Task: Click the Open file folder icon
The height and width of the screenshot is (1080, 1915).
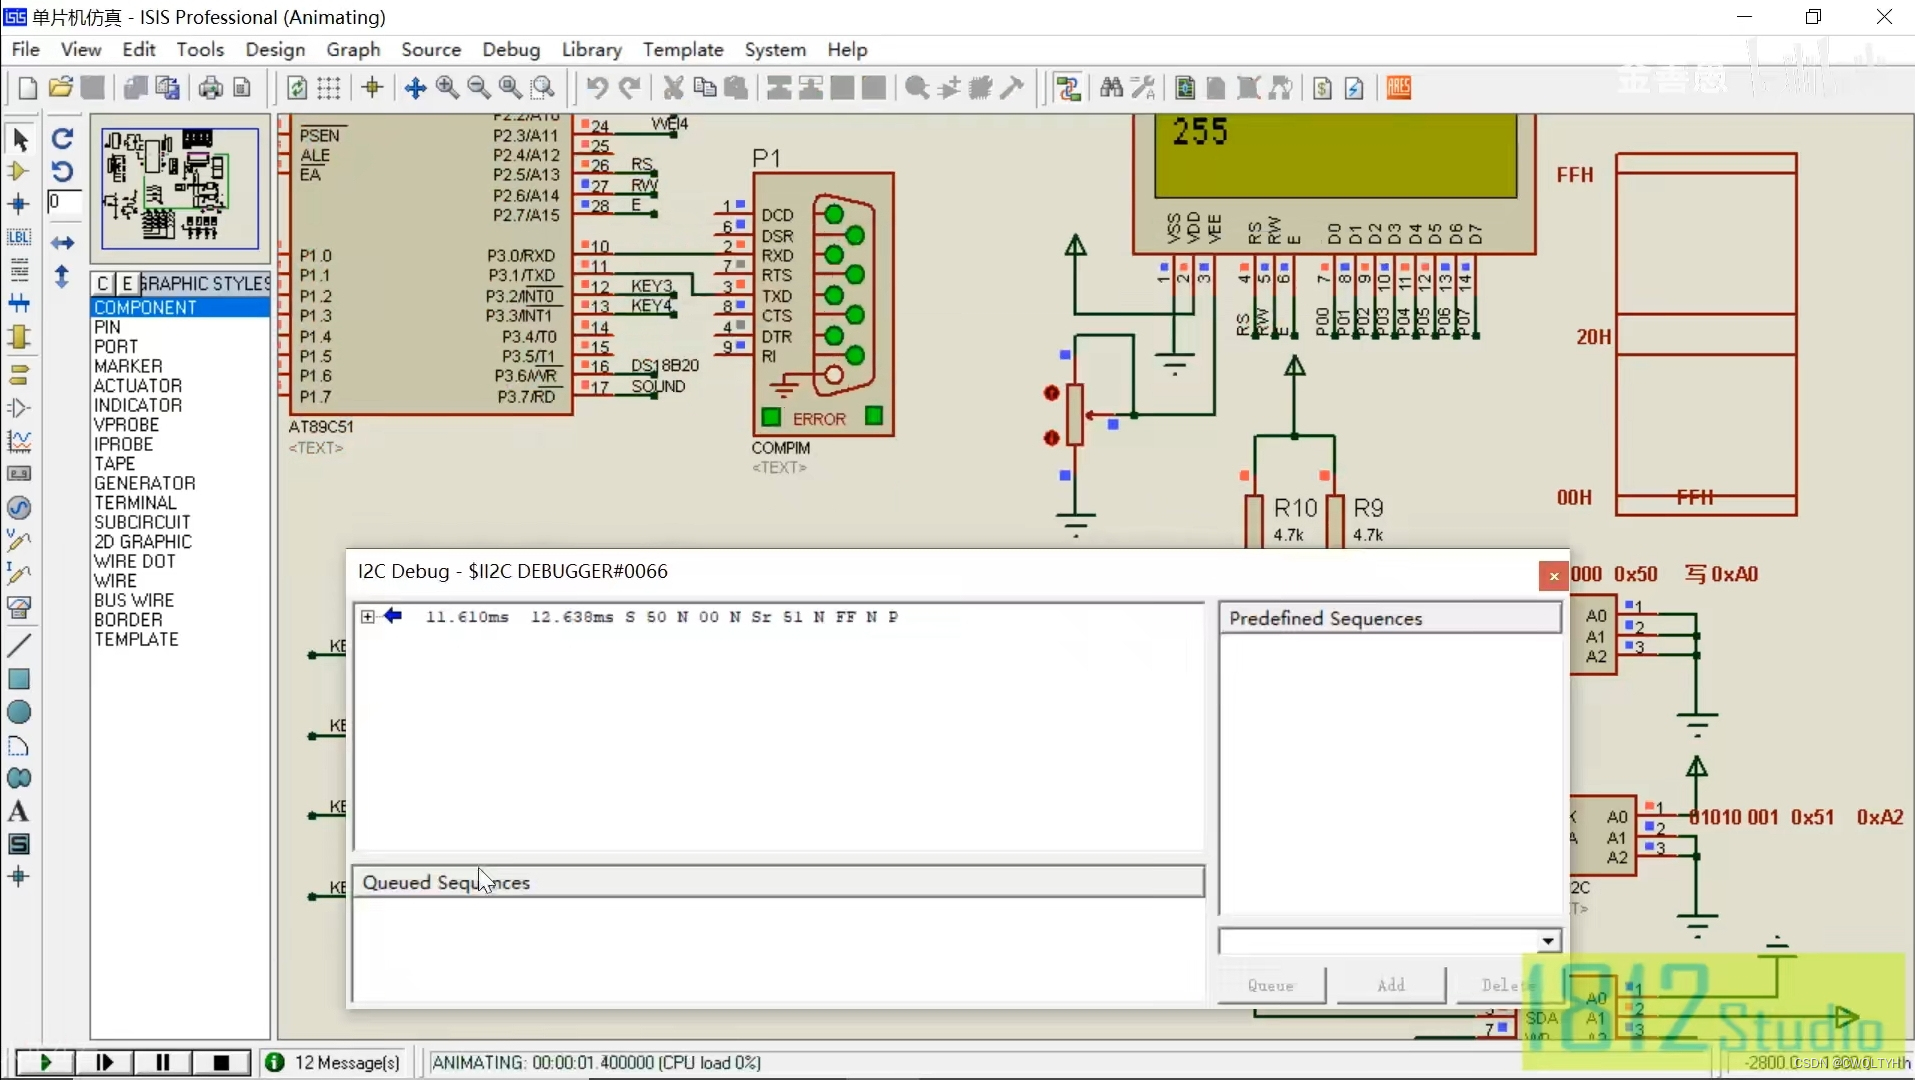Action: (x=60, y=88)
